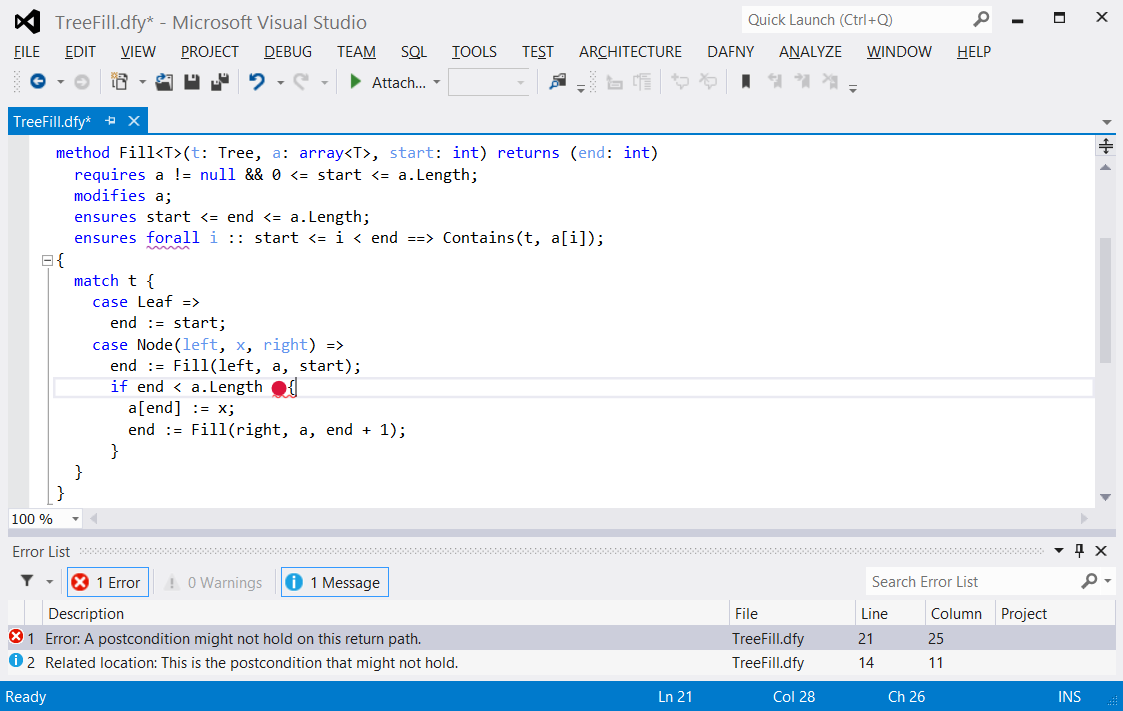Click the Save file floppy icon
This screenshot has height=711, width=1123.
tap(192, 83)
